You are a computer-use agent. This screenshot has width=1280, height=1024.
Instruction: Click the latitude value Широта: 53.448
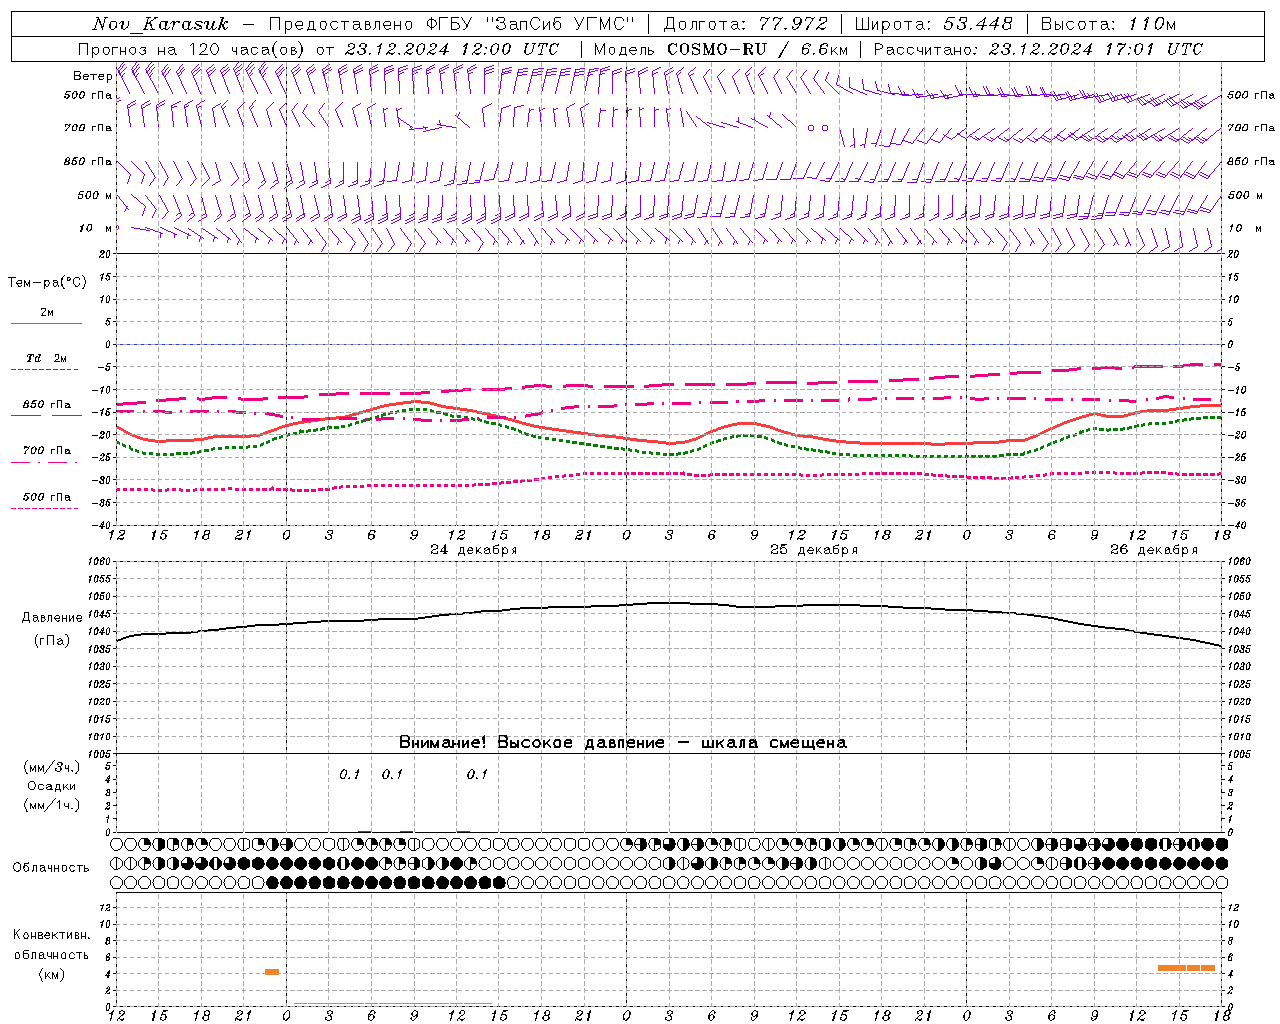coord(934,24)
